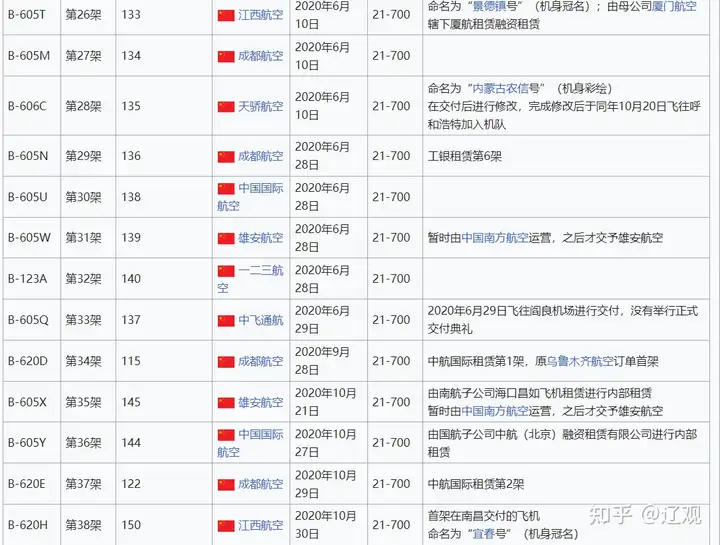720x545 pixels.
Task: Select registration cell B-605W
Action: click(32, 238)
